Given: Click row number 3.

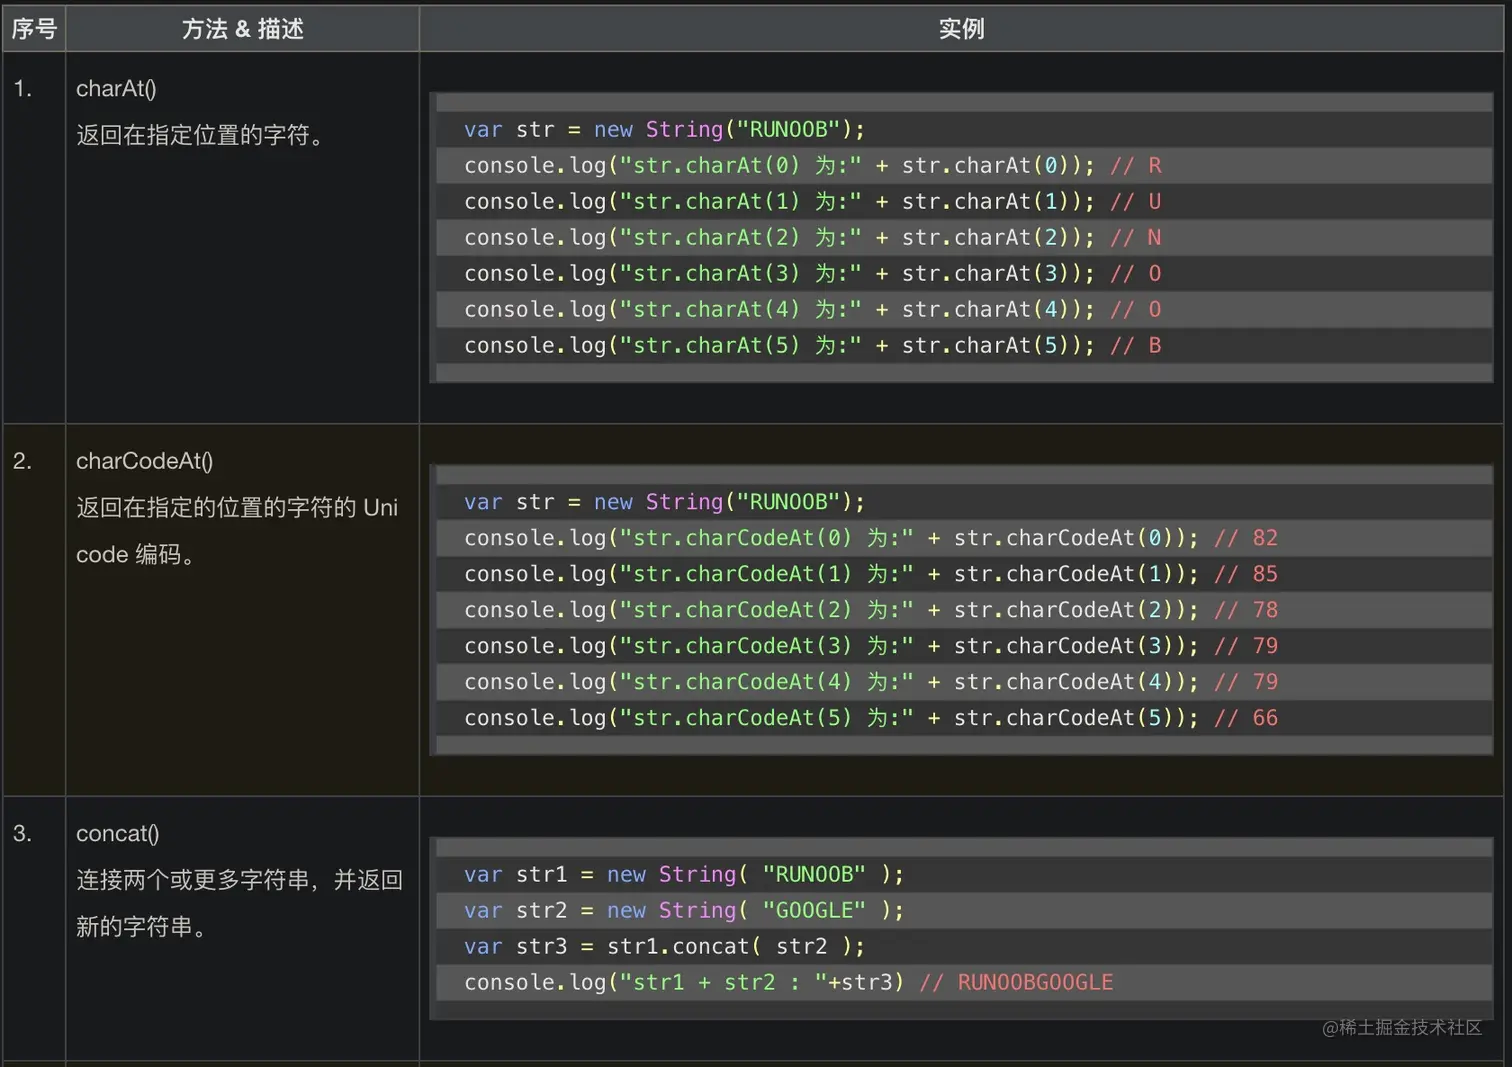Looking at the screenshot, I should 23,833.
